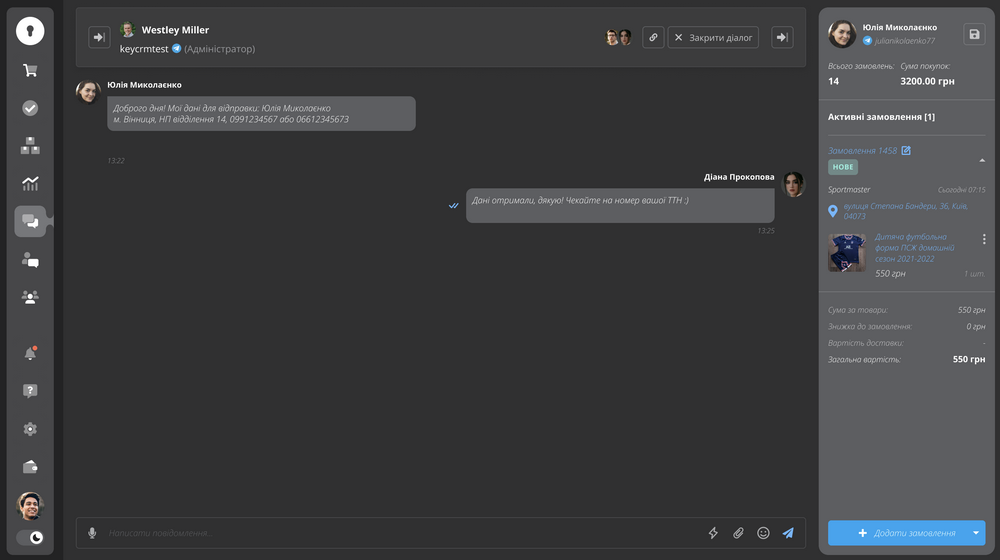Open the three-dot menu for the product
Viewport: 1000px width, 560px height.
click(984, 239)
